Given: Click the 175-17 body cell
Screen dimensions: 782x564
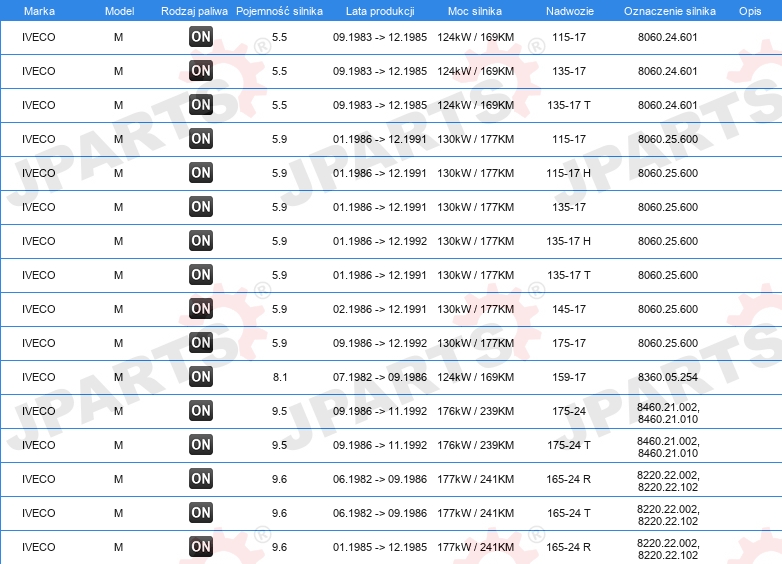Looking at the screenshot, I should [569, 343].
